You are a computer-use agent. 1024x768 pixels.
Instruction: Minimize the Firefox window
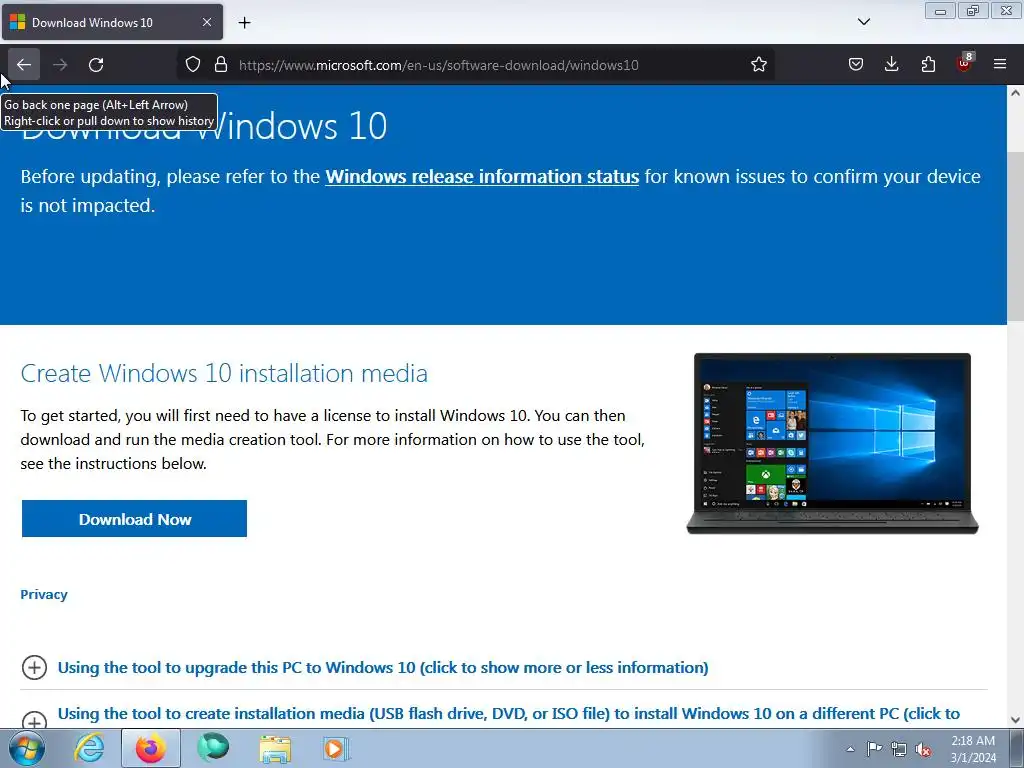[x=940, y=11]
